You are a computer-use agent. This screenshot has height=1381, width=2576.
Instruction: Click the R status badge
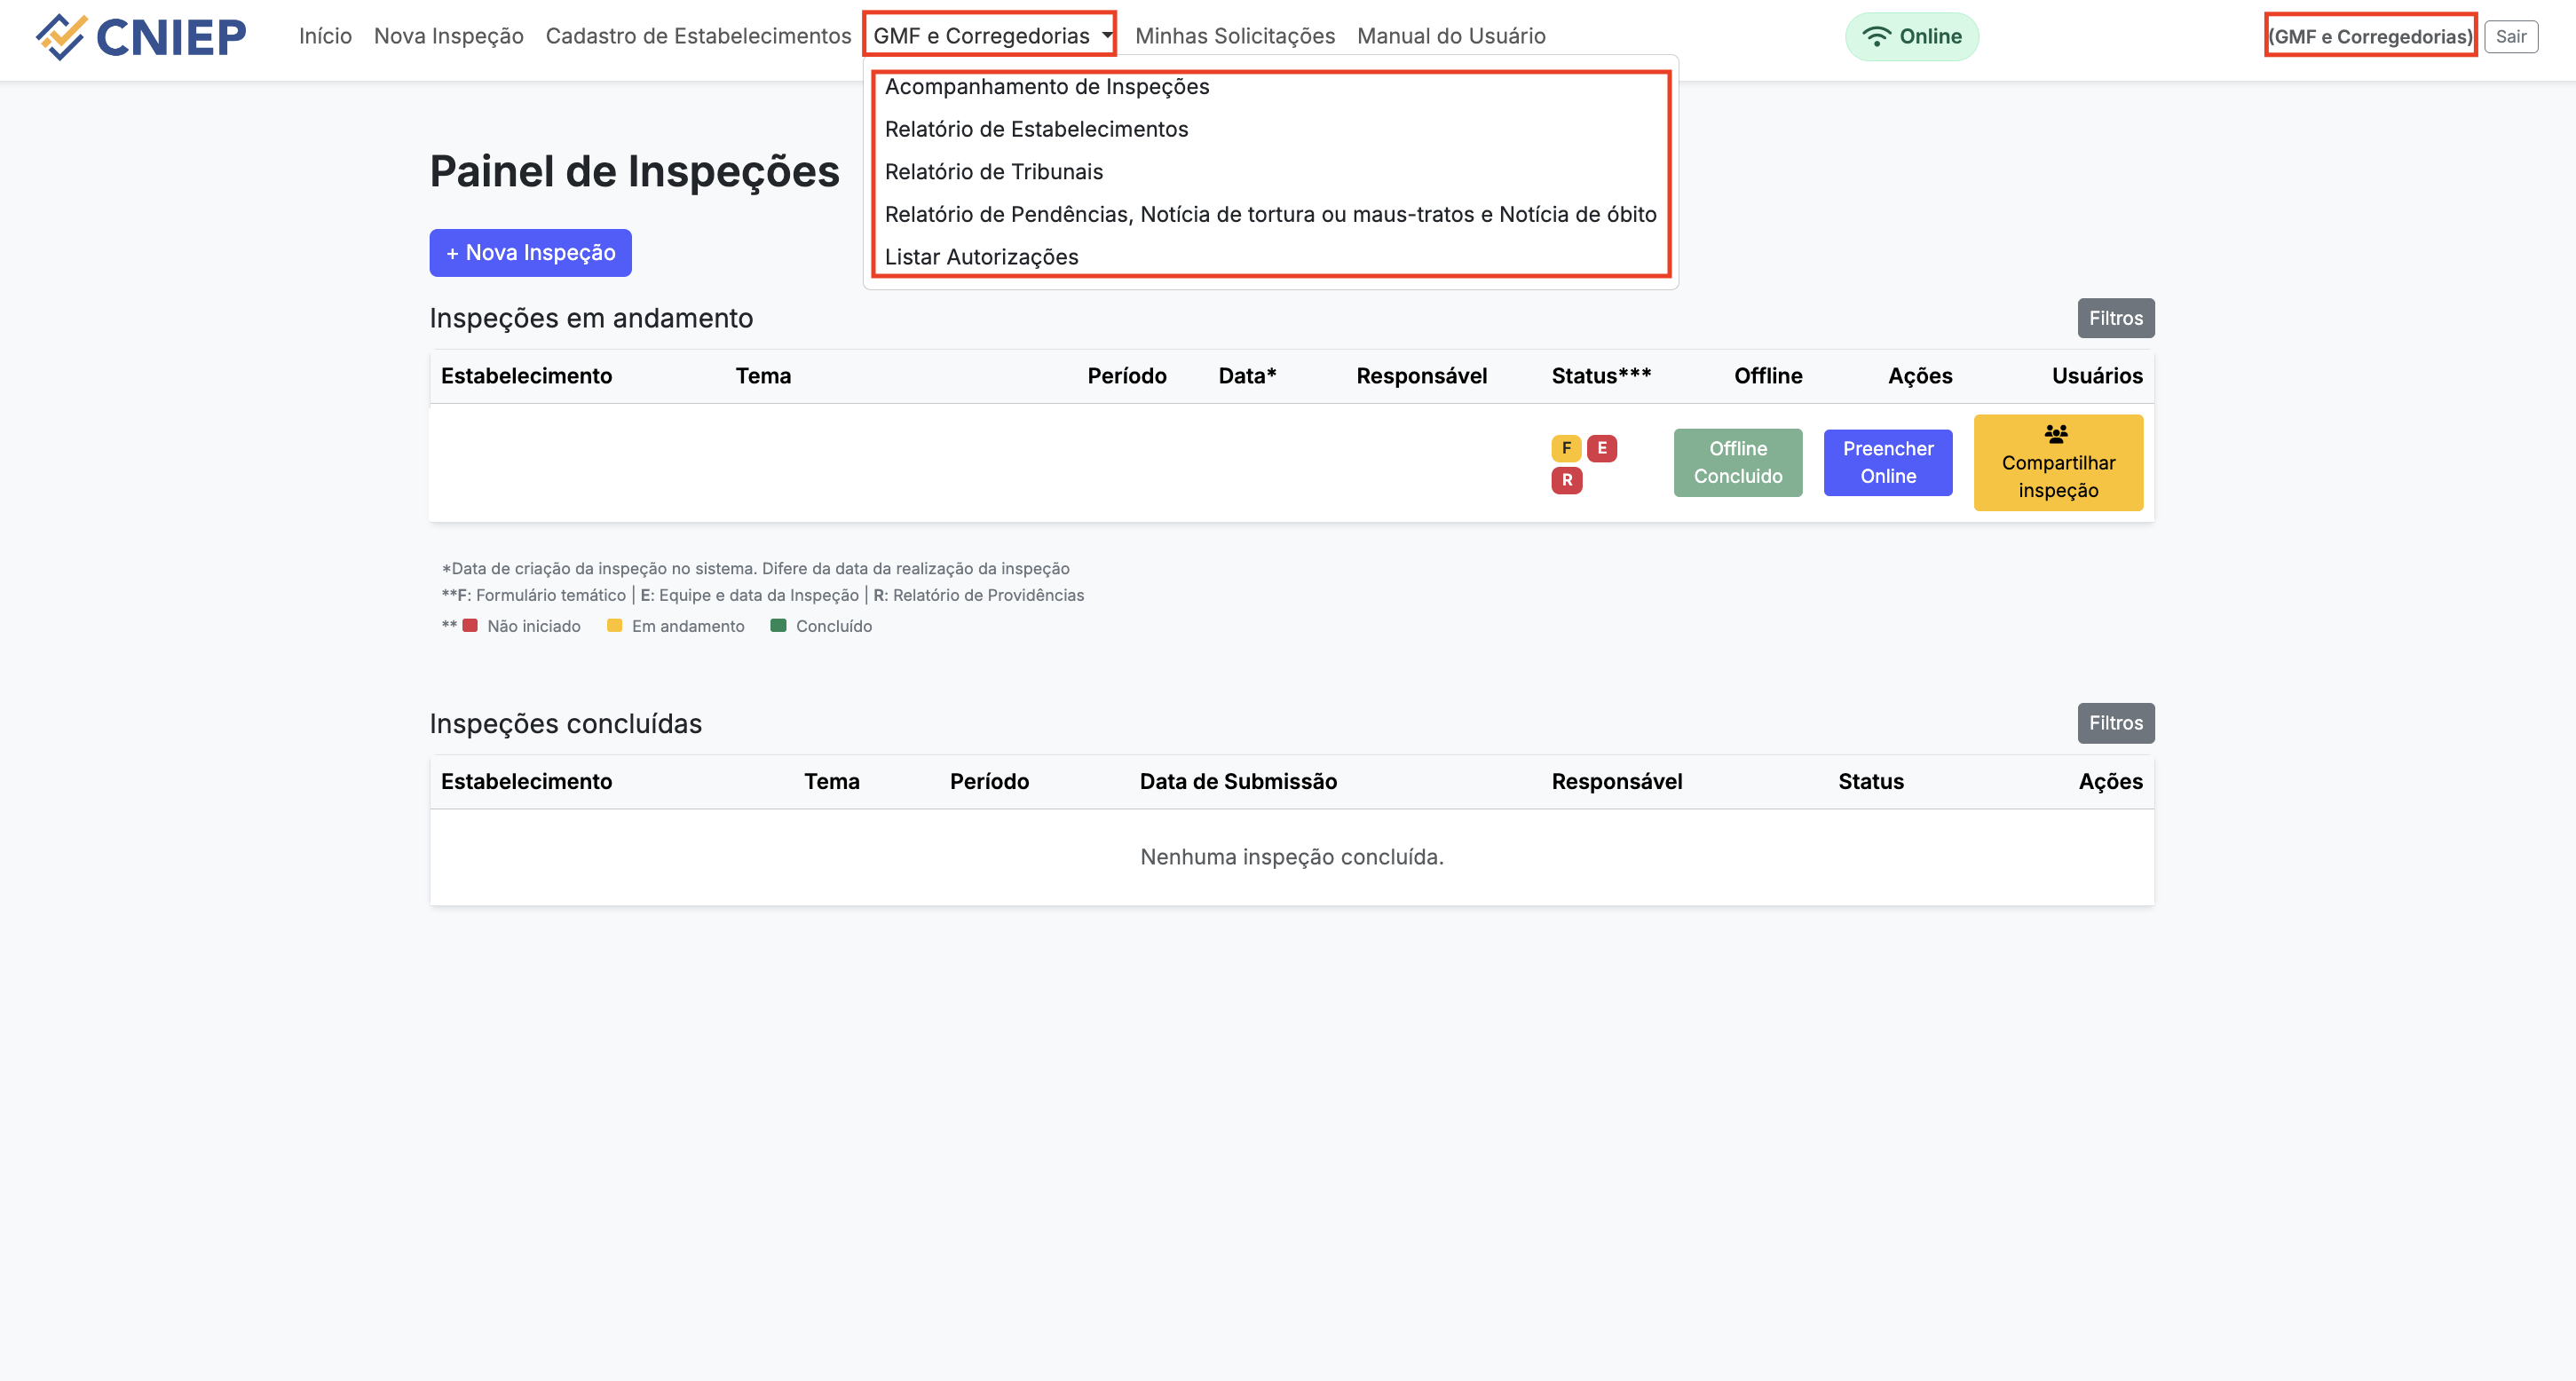pos(1566,480)
